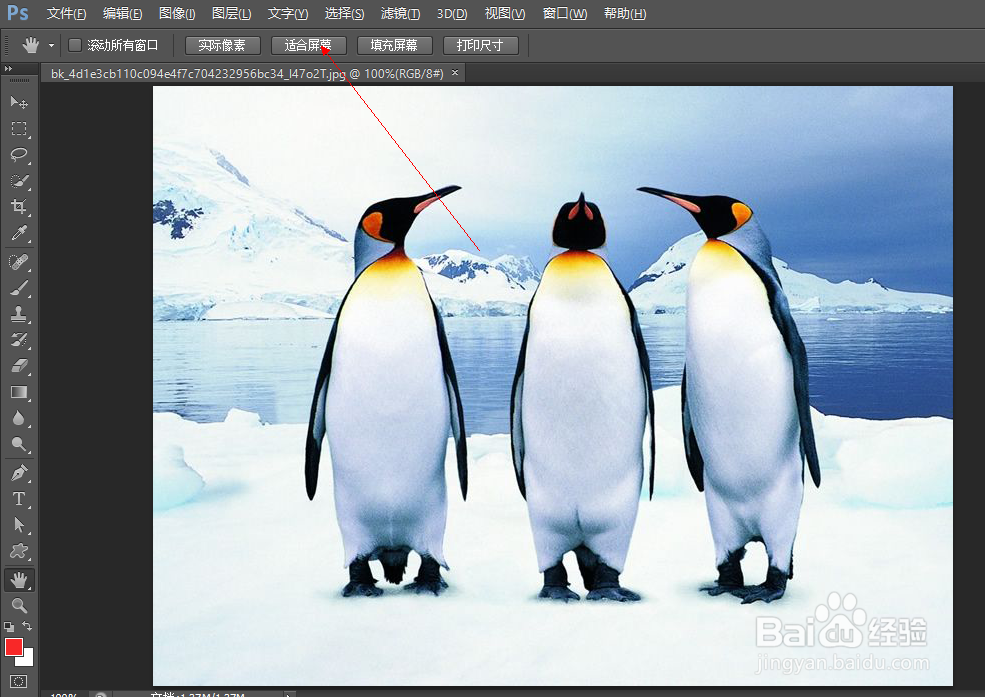Select the Clone Stamp tool

point(19,313)
